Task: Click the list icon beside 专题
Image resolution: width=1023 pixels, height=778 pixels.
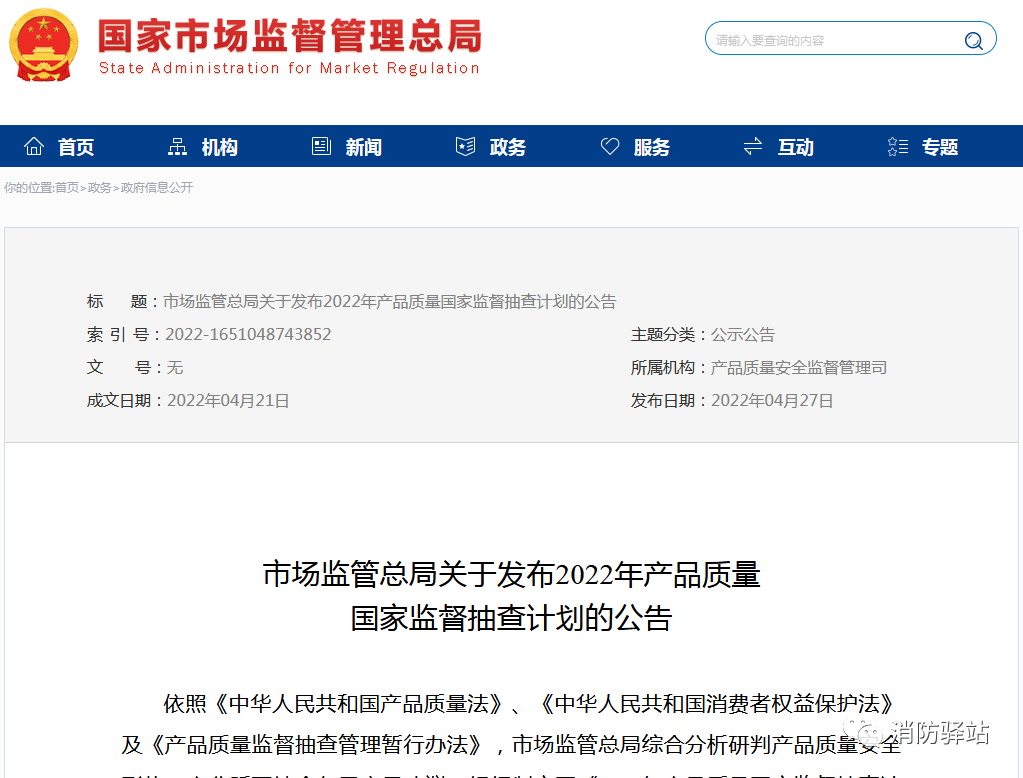Action: [x=897, y=147]
